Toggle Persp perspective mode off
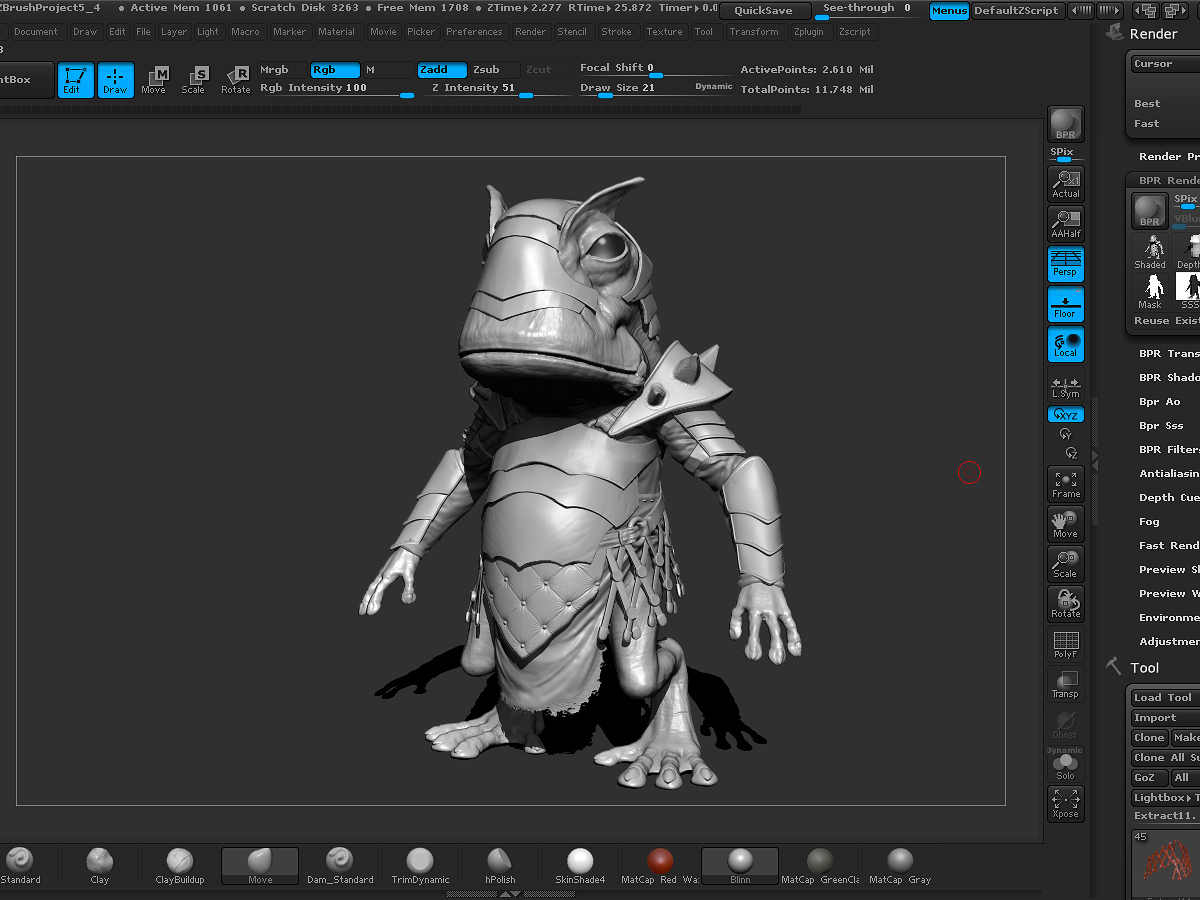1200x900 pixels. pyautogui.click(x=1065, y=264)
